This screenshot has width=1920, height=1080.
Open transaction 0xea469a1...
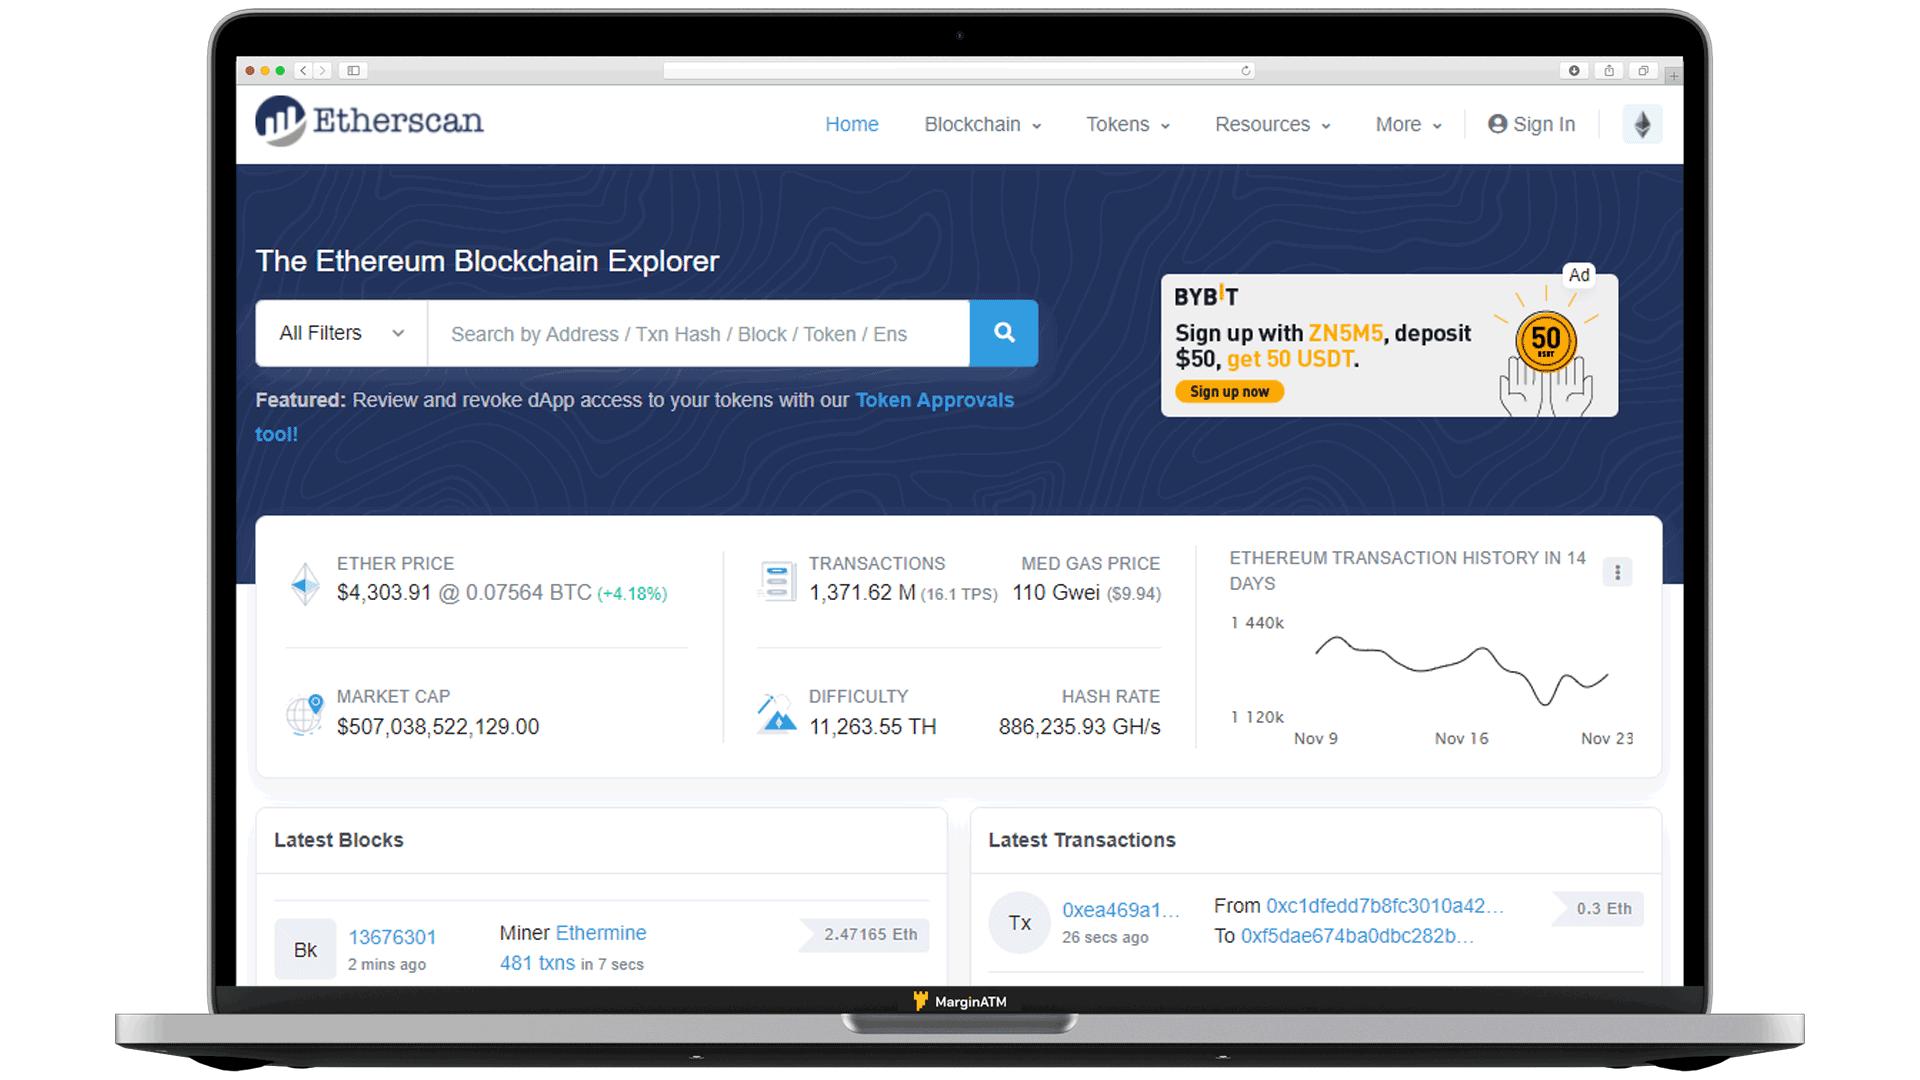tap(1121, 910)
